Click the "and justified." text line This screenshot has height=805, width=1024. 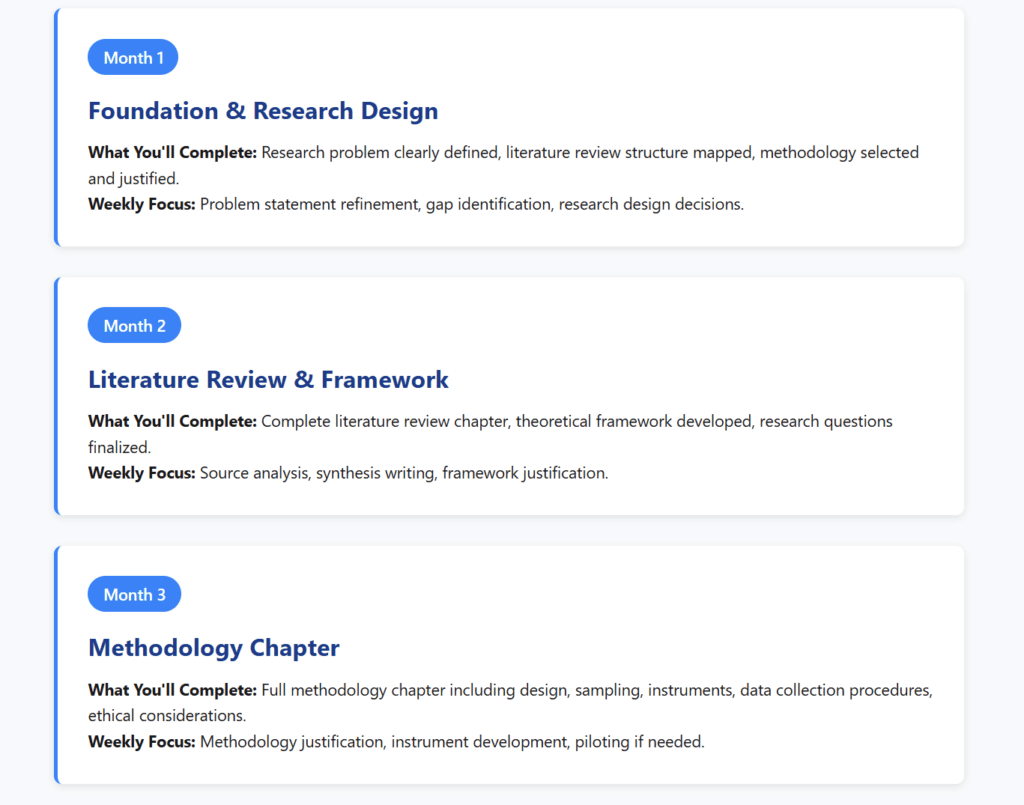click(x=133, y=179)
